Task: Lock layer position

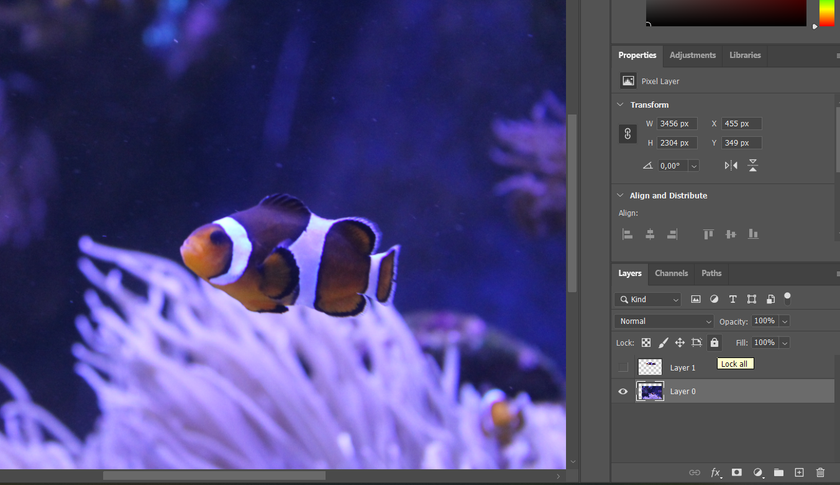Action: pyautogui.click(x=680, y=342)
